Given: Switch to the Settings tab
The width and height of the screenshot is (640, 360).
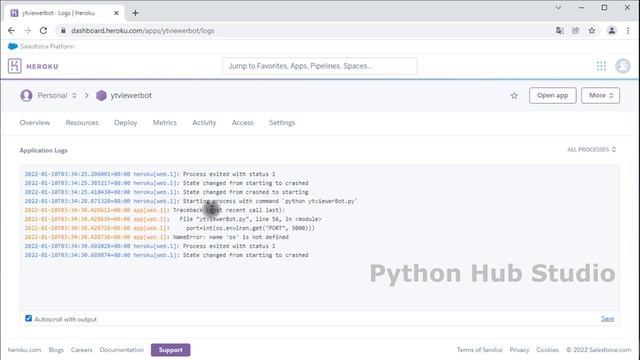Looking at the screenshot, I should tap(282, 123).
